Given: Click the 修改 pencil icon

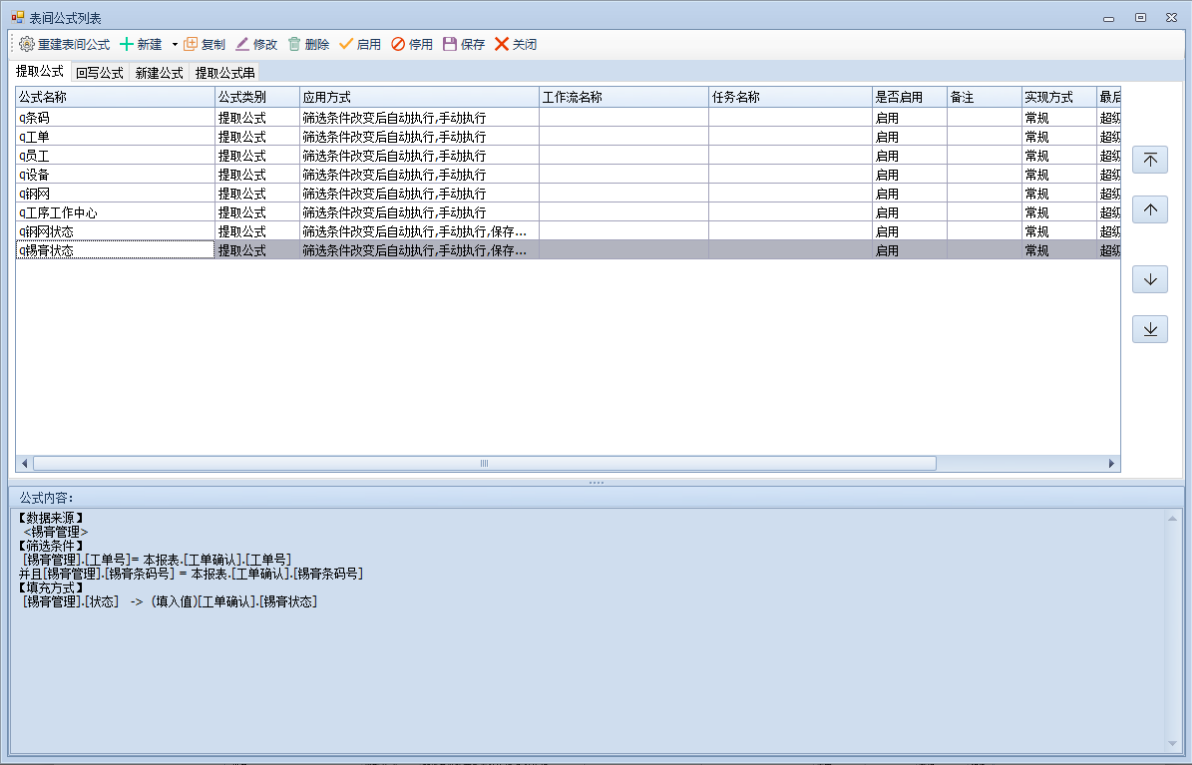Looking at the screenshot, I should [x=243, y=44].
